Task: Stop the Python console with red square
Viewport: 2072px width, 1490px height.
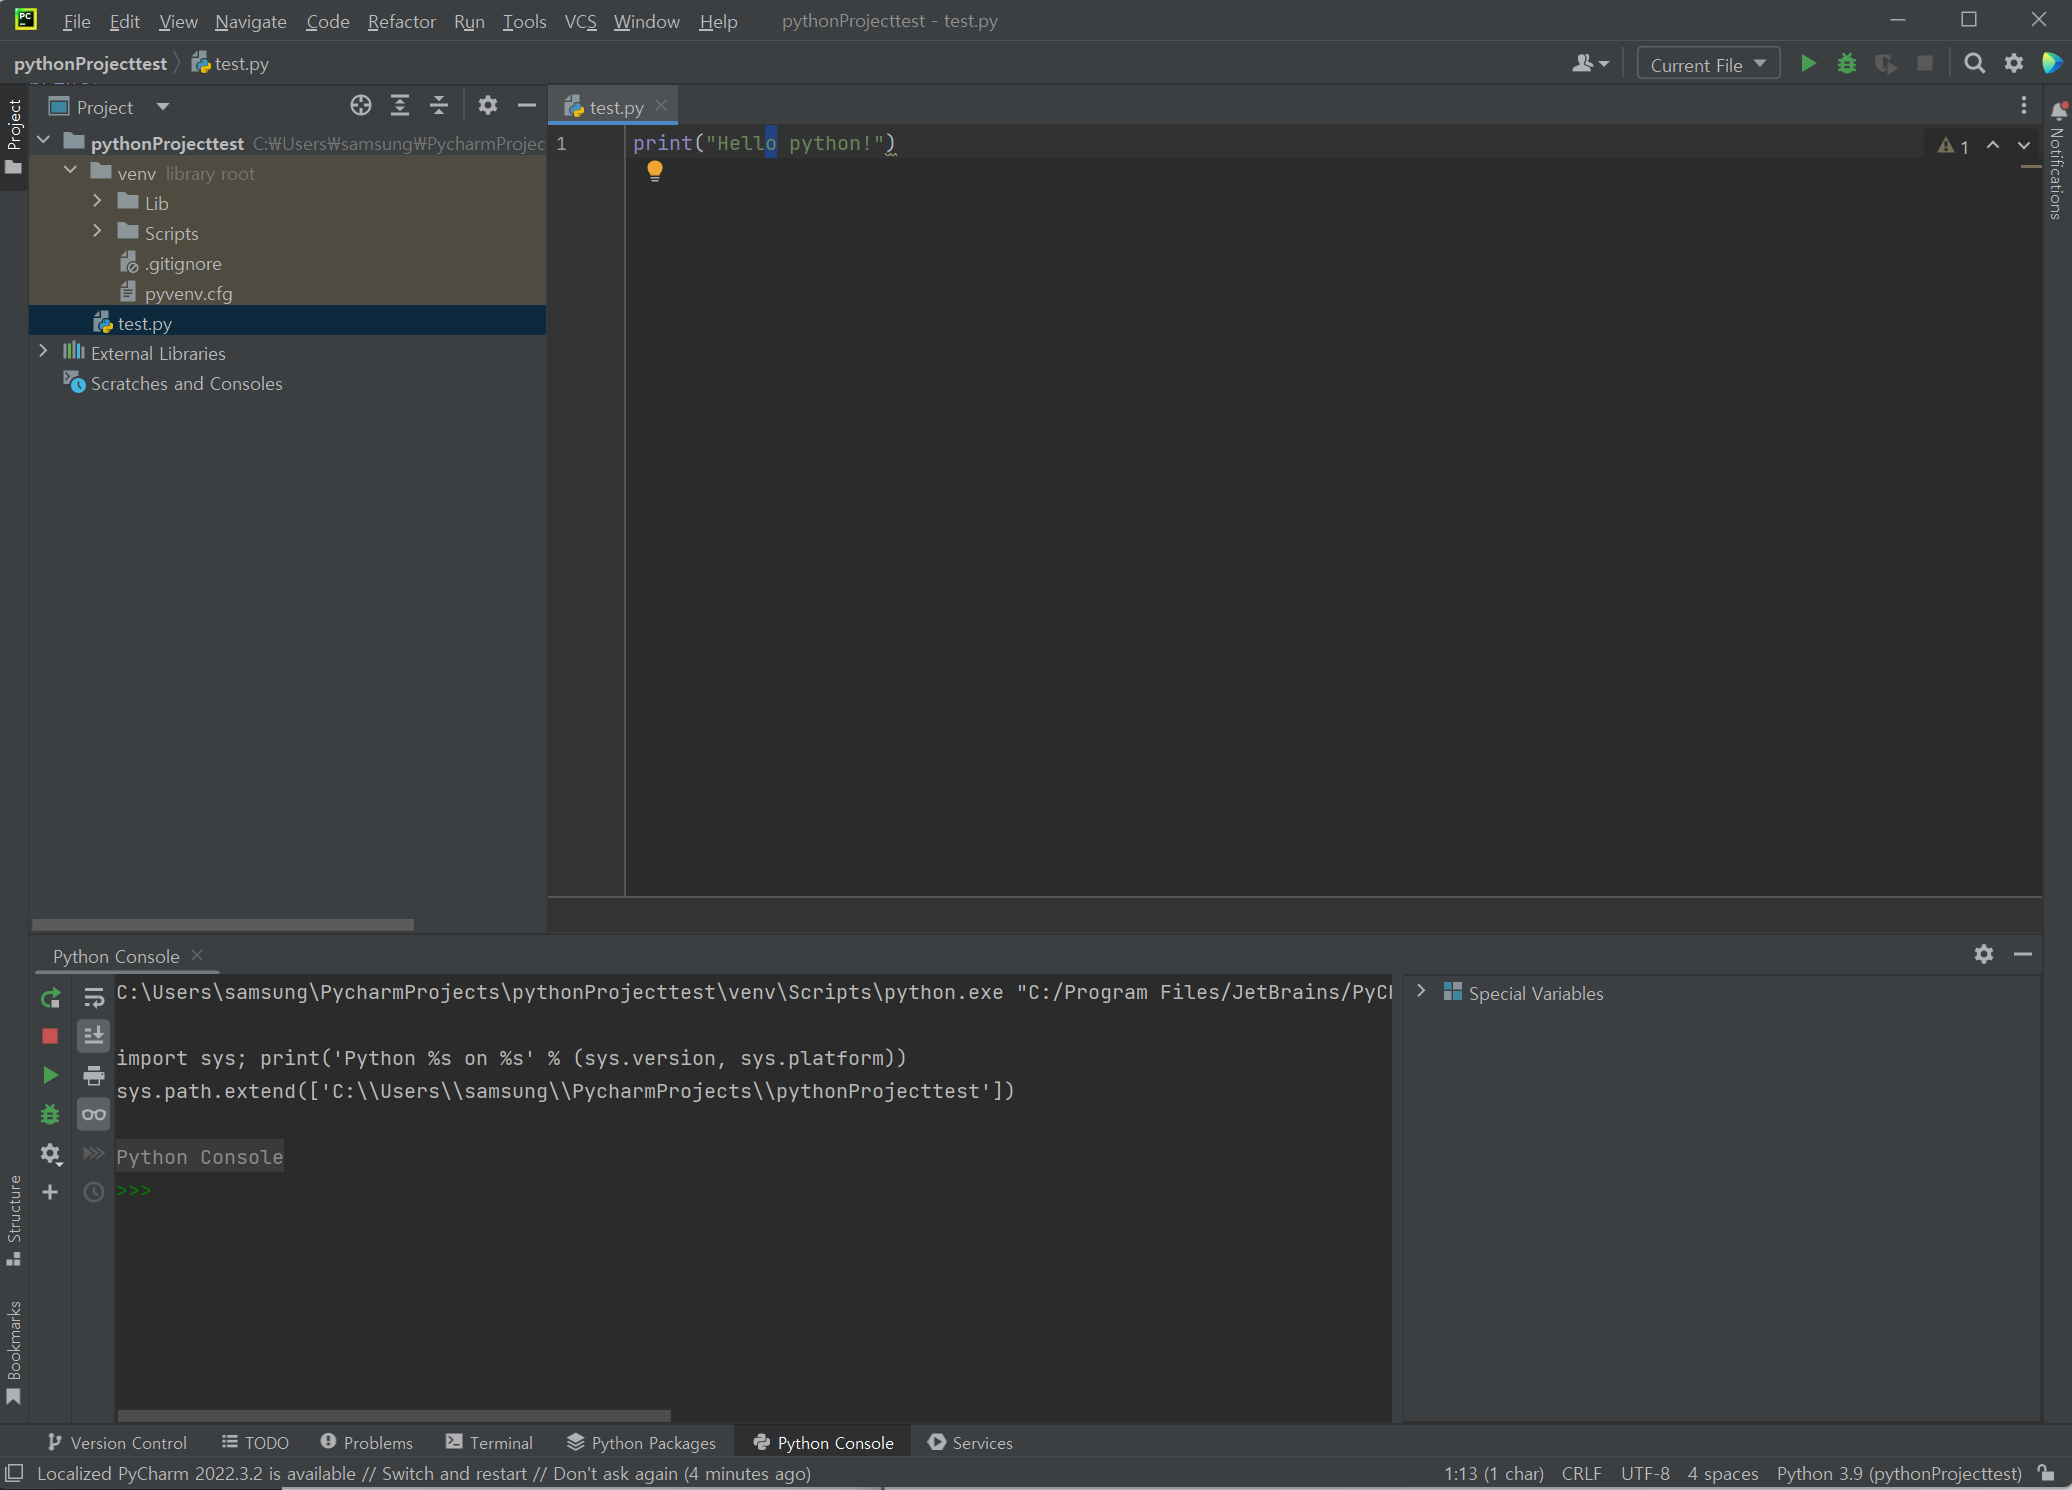Action: pyautogui.click(x=50, y=1036)
